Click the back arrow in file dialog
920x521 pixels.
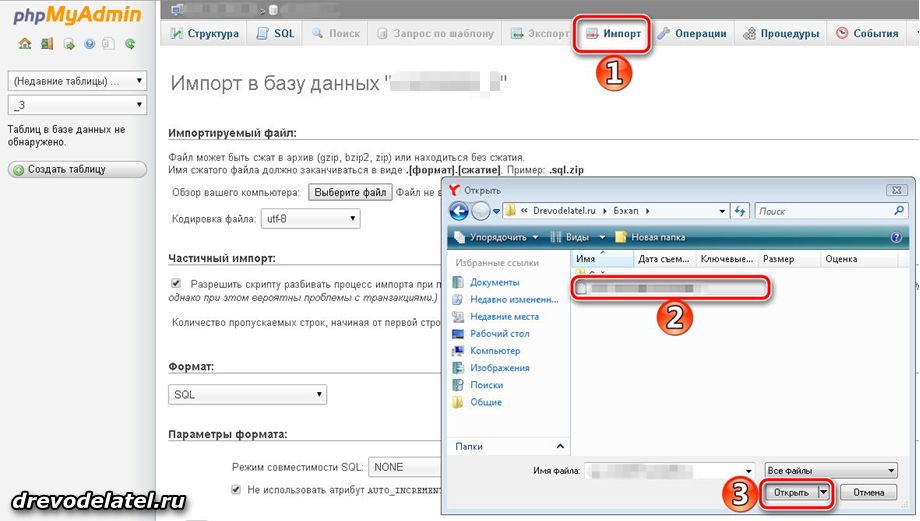pyautogui.click(x=459, y=211)
